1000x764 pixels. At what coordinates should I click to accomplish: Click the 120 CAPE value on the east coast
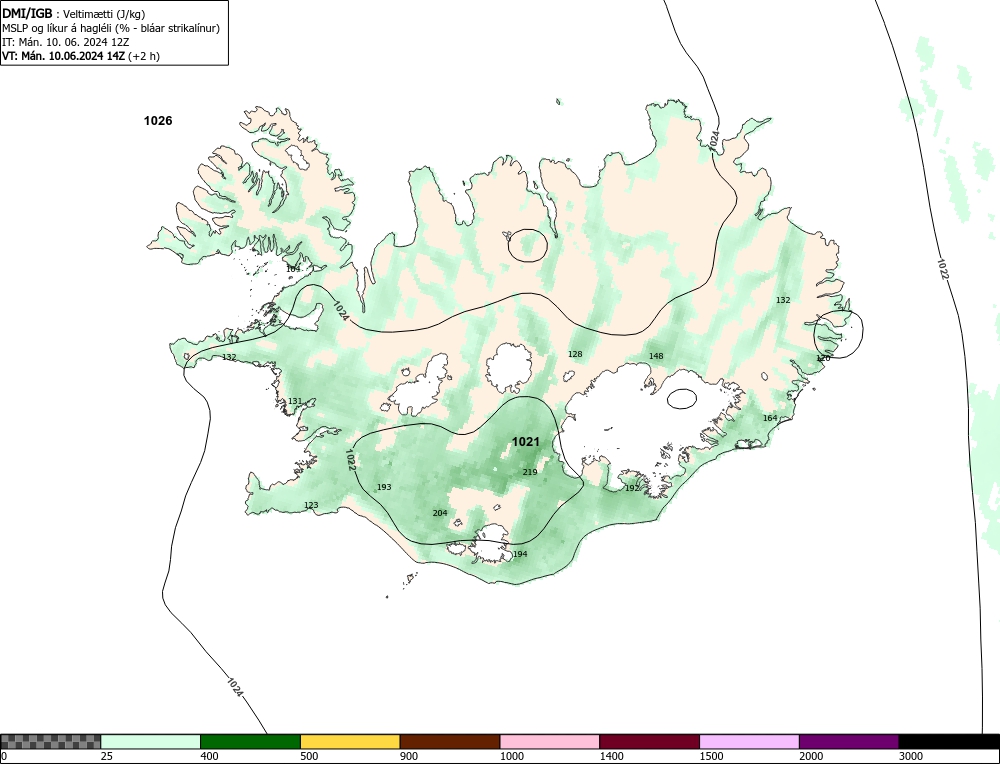823,358
